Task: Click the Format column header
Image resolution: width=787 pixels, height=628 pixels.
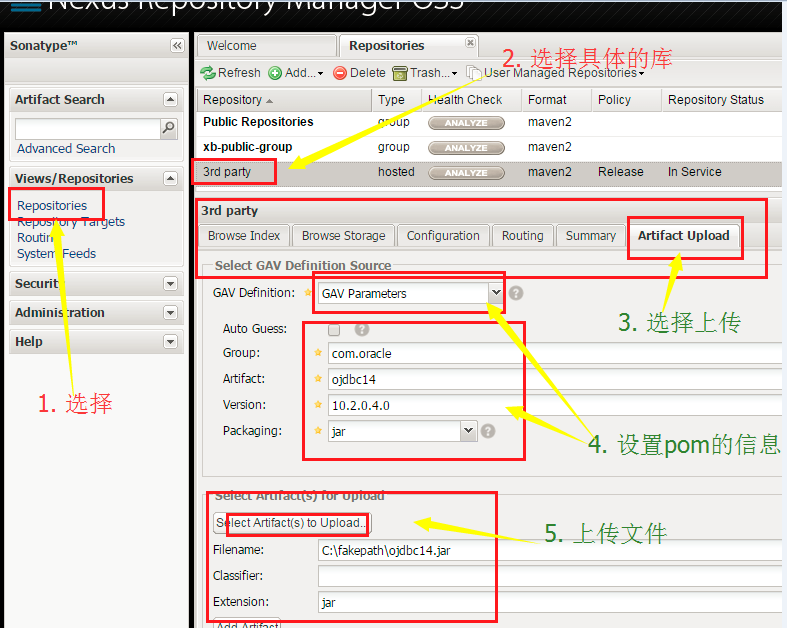Action: coord(557,100)
